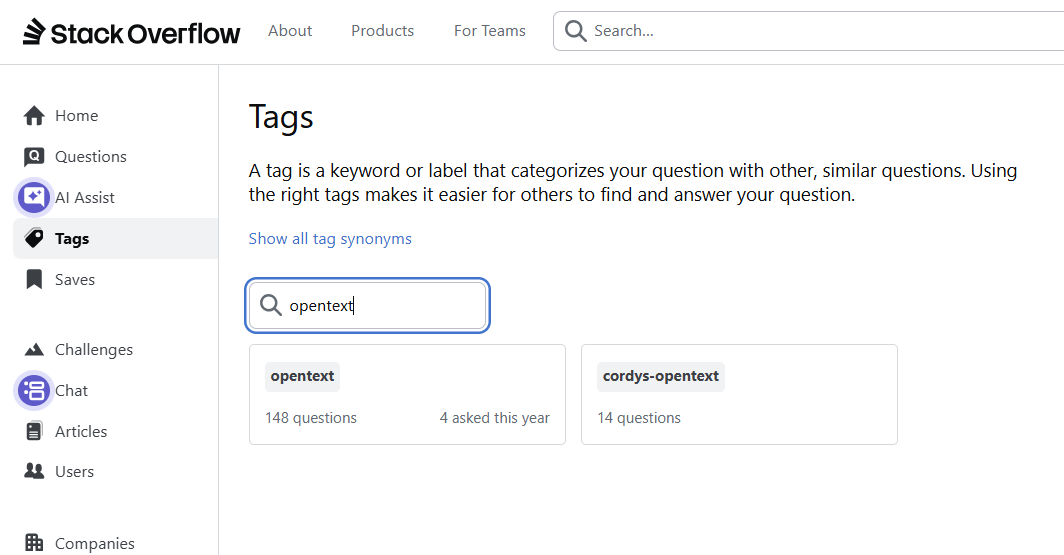Click the Articles document icon
The width and height of the screenshot is (1064, 555).
(34, 431)
